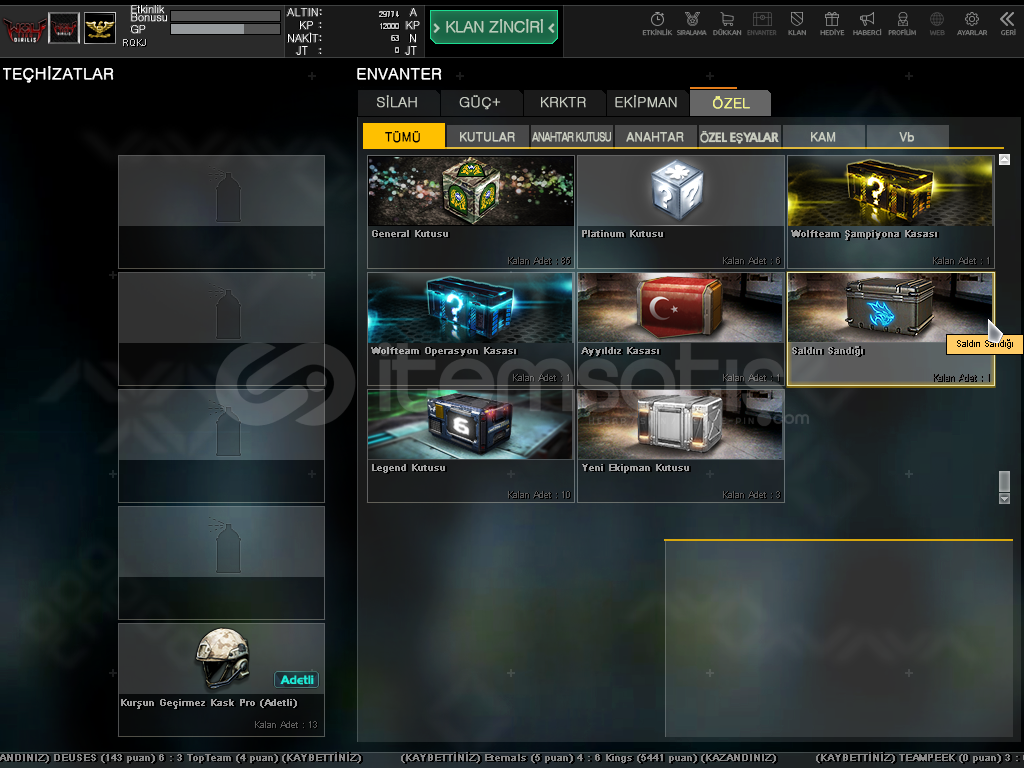
Task: Select the General Kutusu item
Action: (471, 212)
